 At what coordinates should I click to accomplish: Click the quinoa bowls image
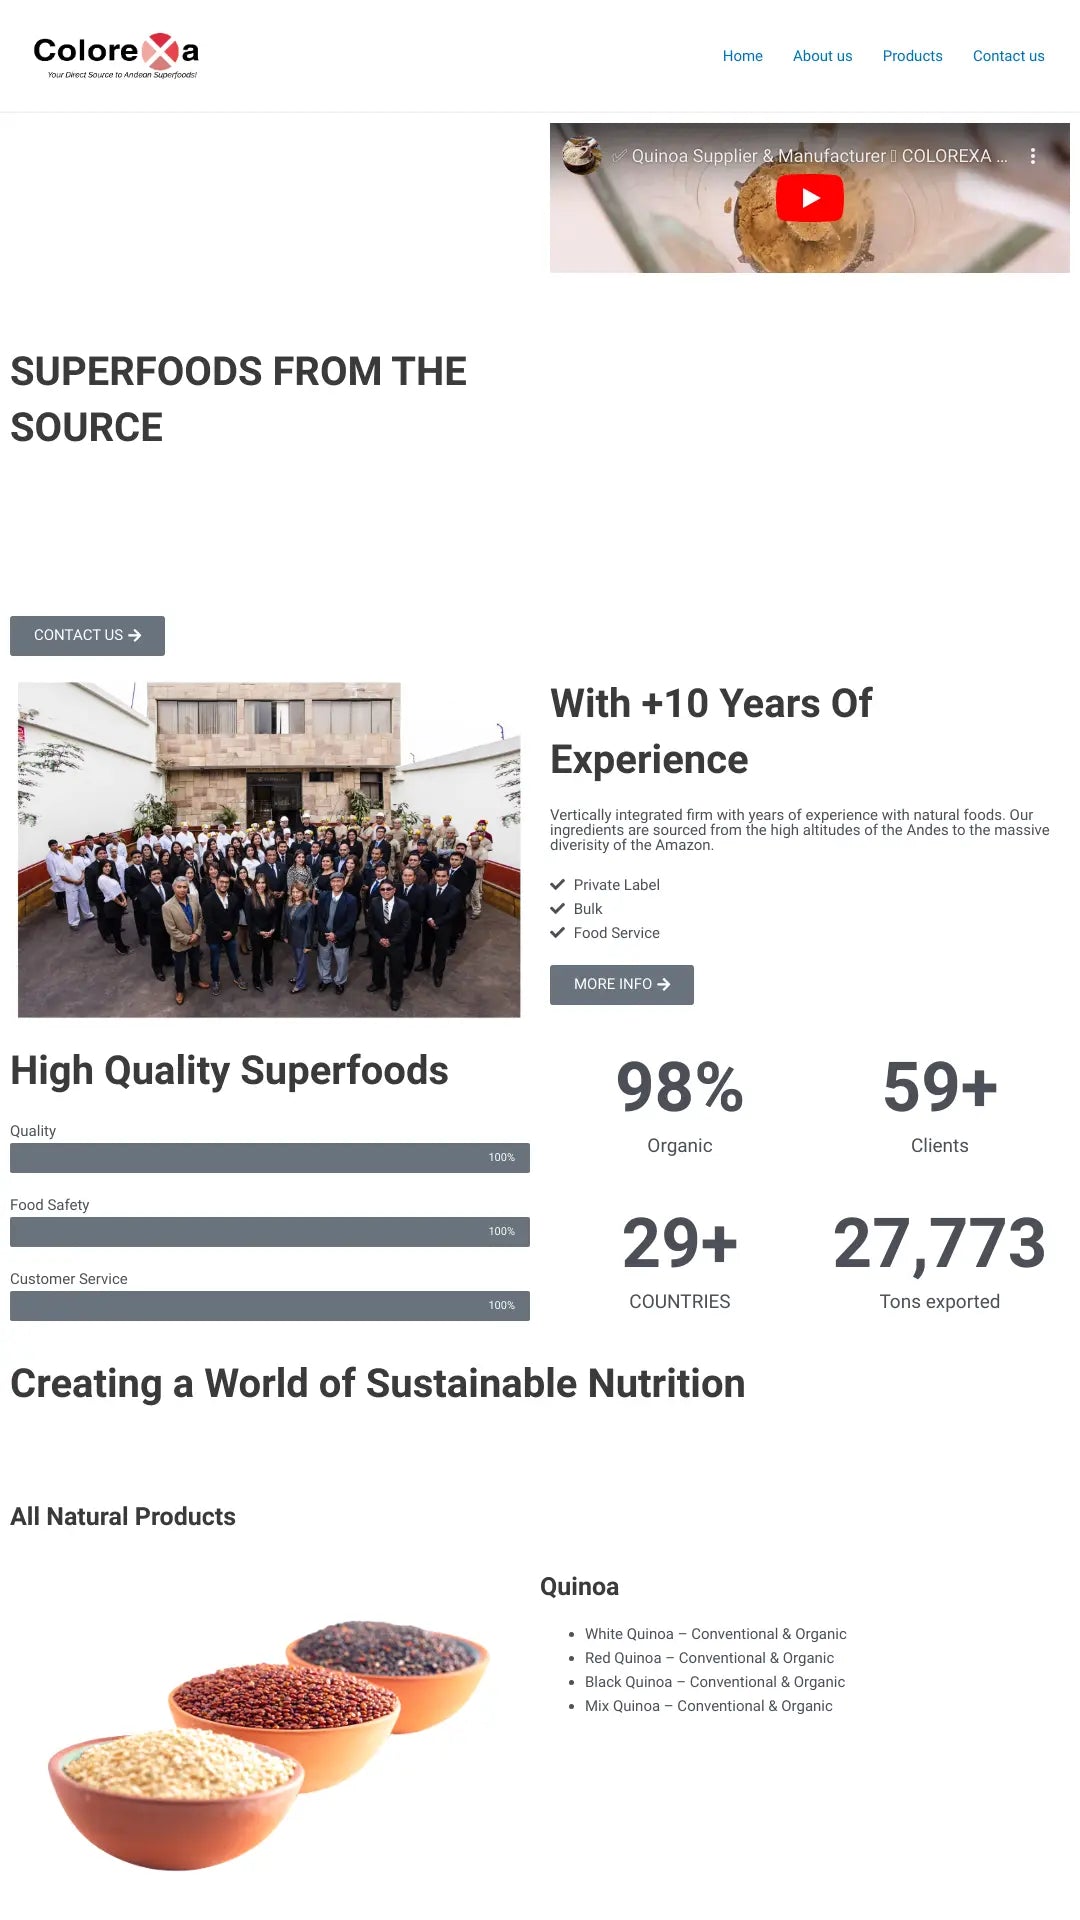click(x=269, y=1745)
